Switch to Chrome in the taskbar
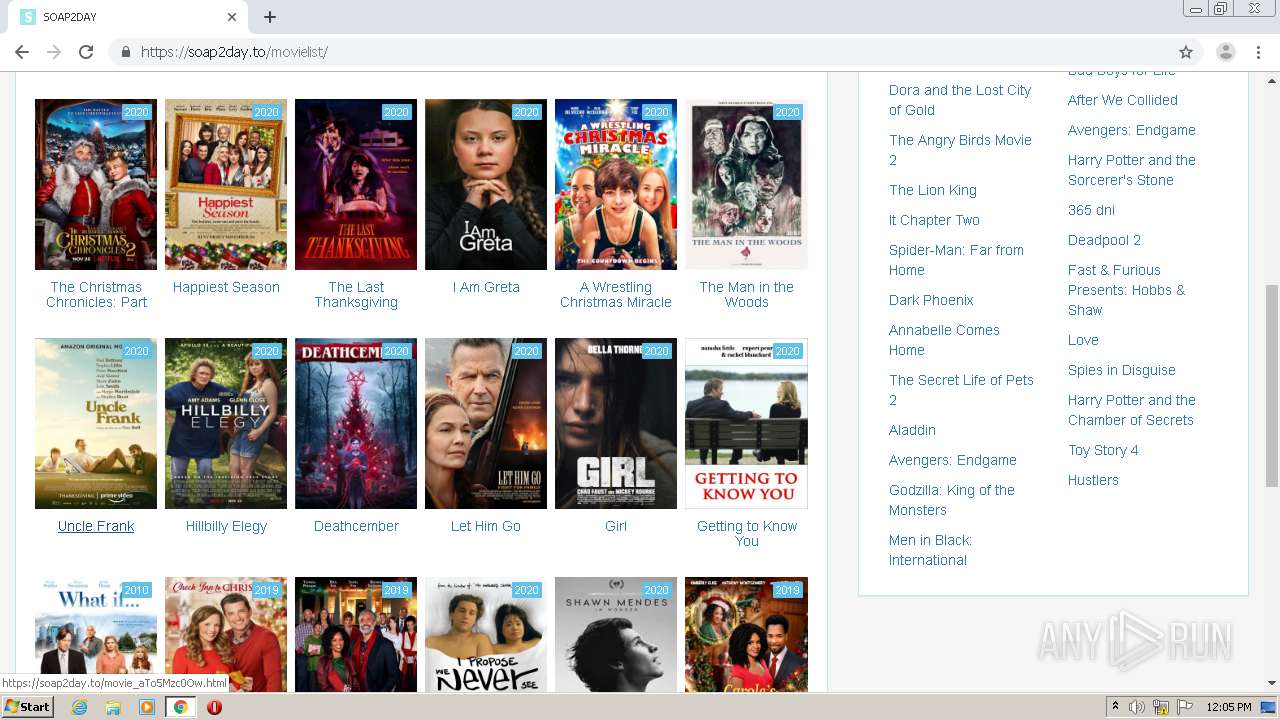The image size is (1280, 720). [180, 707]
